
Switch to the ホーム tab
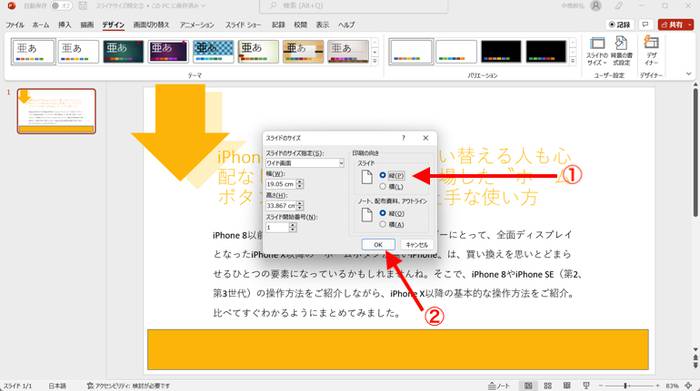pyautogui.click(x=41, y=25)
